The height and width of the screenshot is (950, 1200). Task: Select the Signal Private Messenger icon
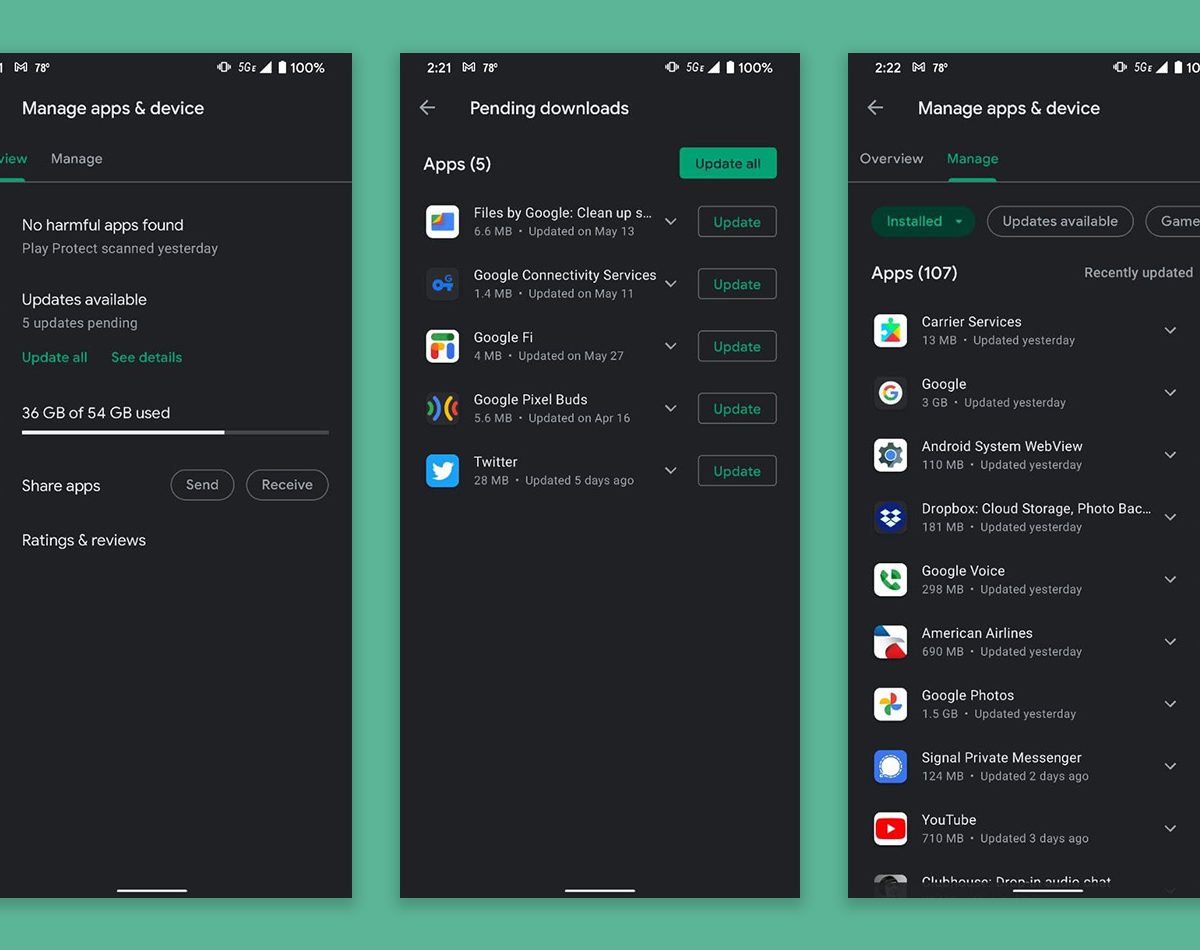(890, 767)
